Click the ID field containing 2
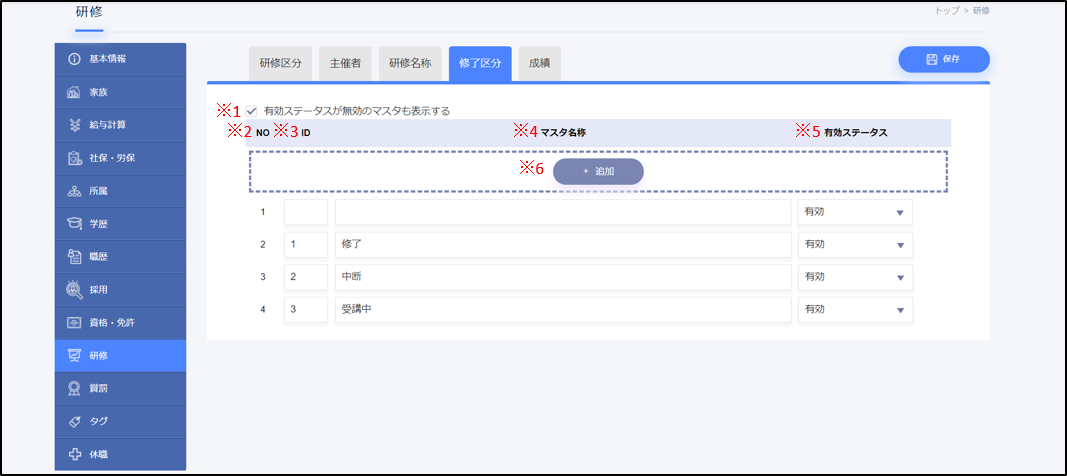 point(306,277)
